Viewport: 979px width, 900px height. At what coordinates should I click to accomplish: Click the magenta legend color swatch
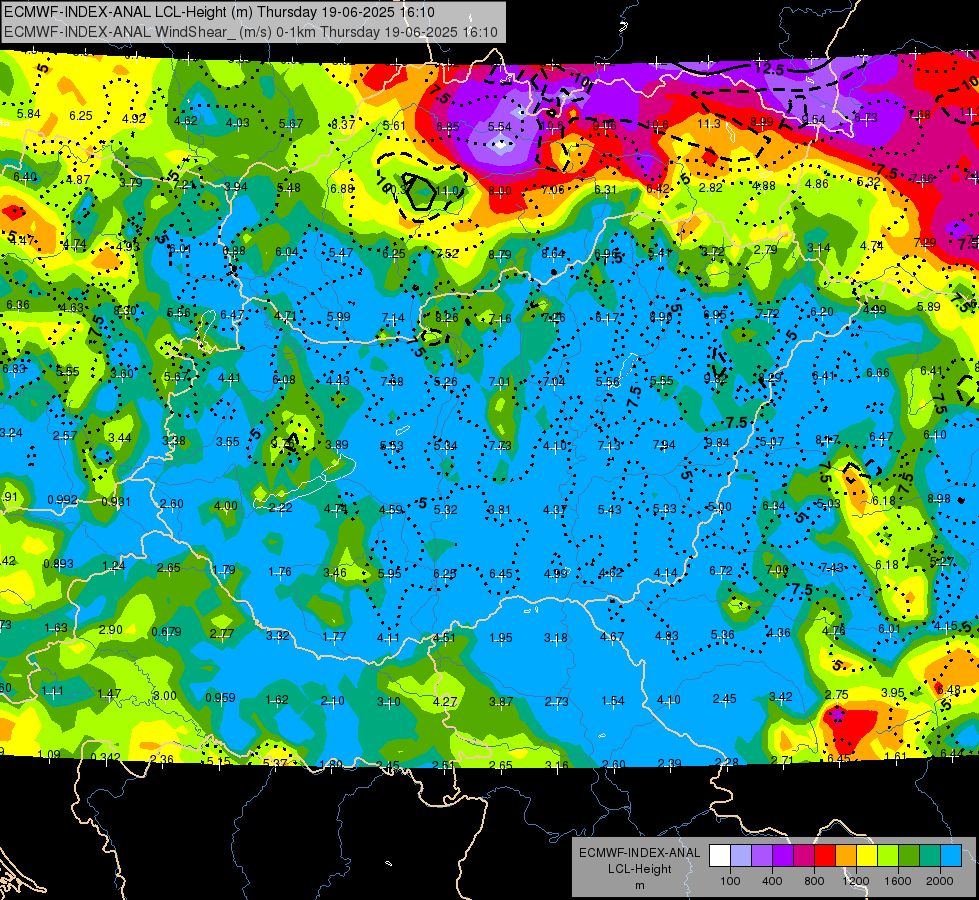pyautogui.click(x=804, y=856)
